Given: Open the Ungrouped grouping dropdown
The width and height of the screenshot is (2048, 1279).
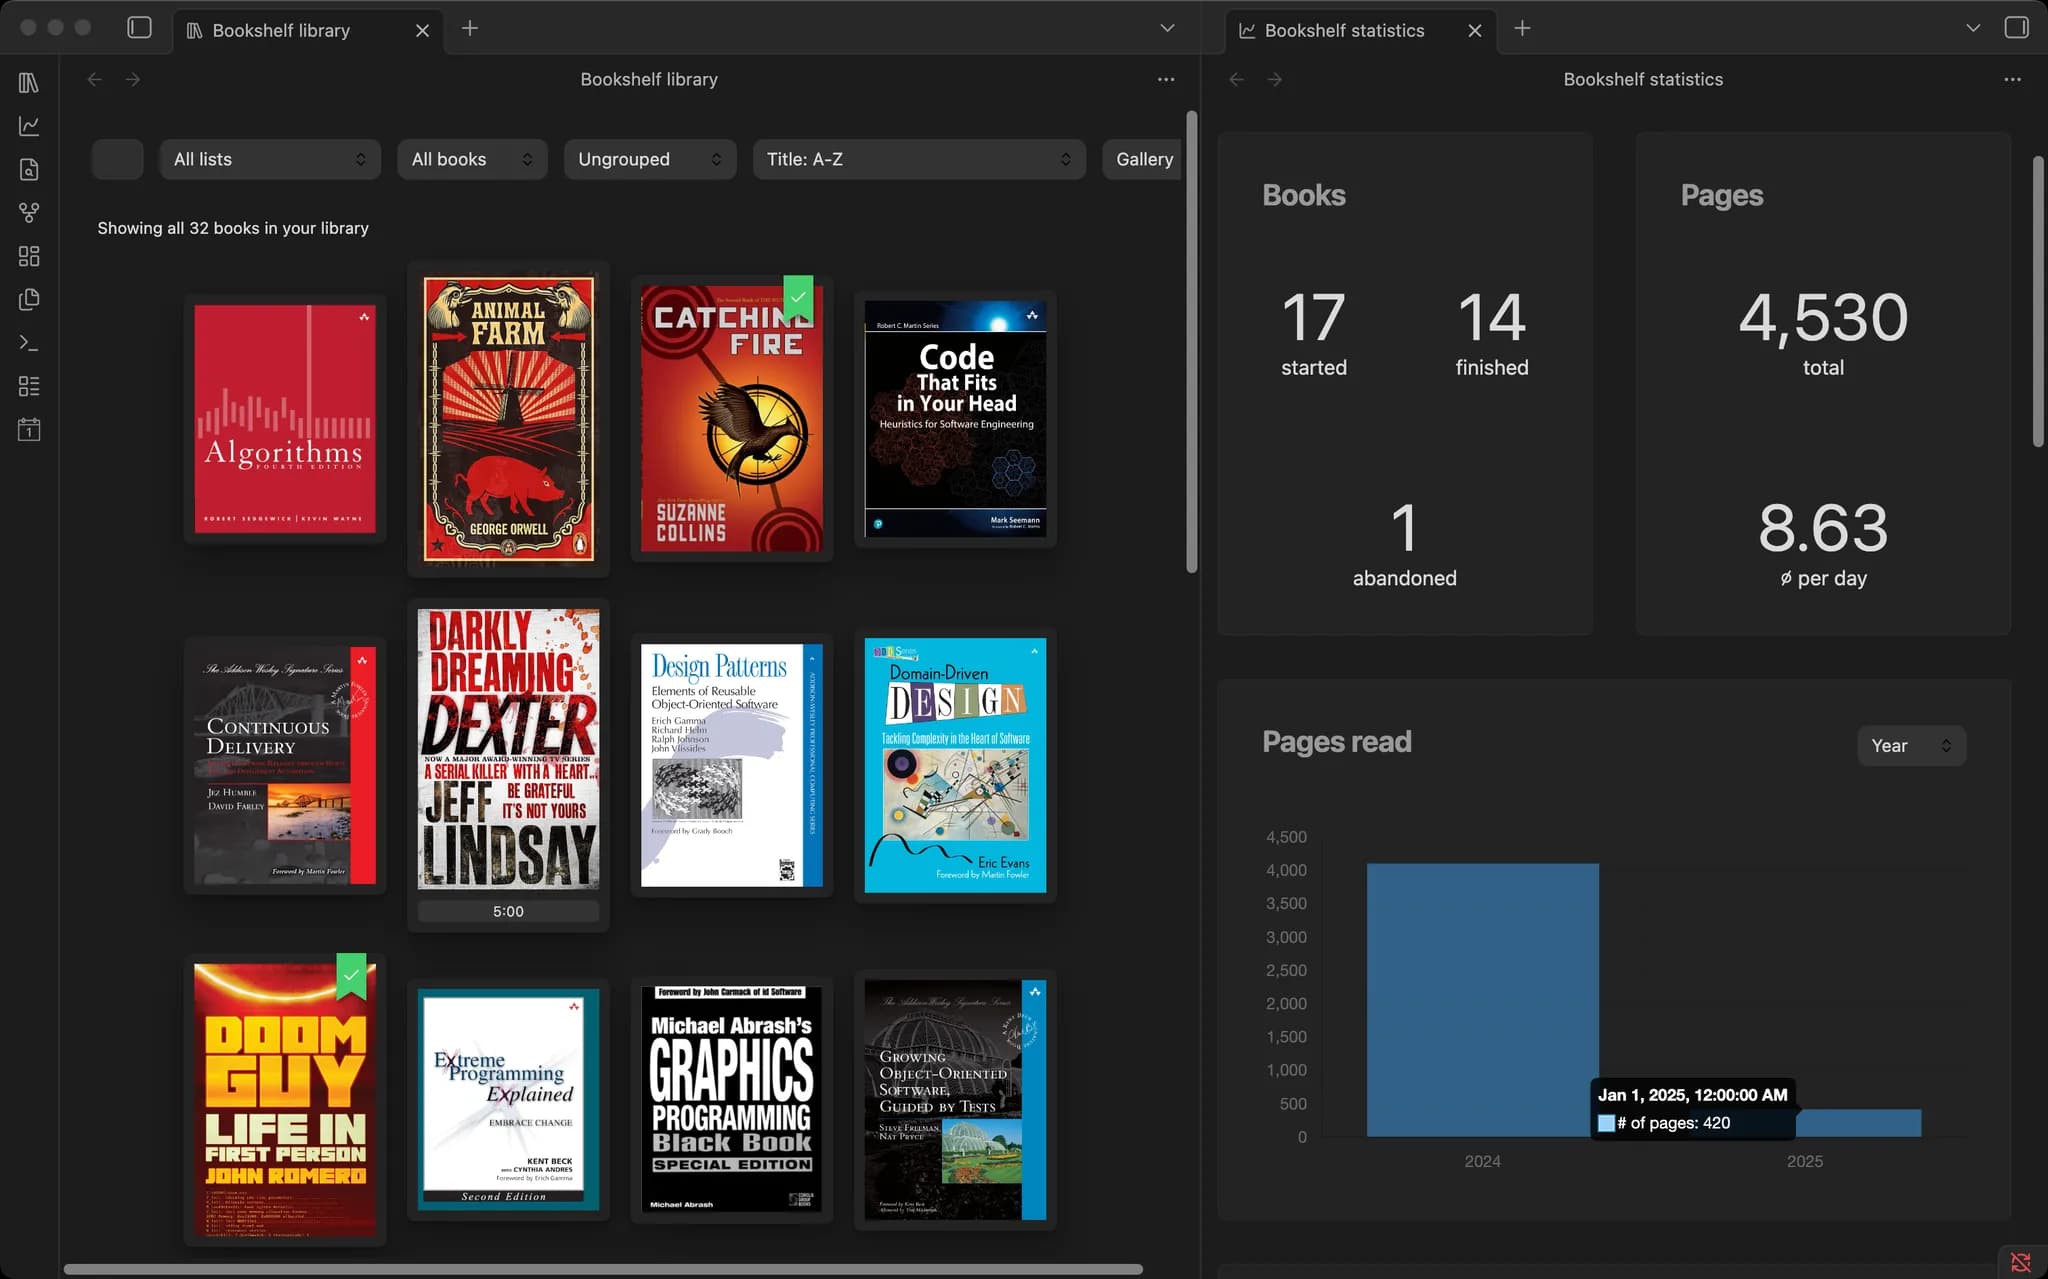Looking at the screenshot, I should (650, 159).
